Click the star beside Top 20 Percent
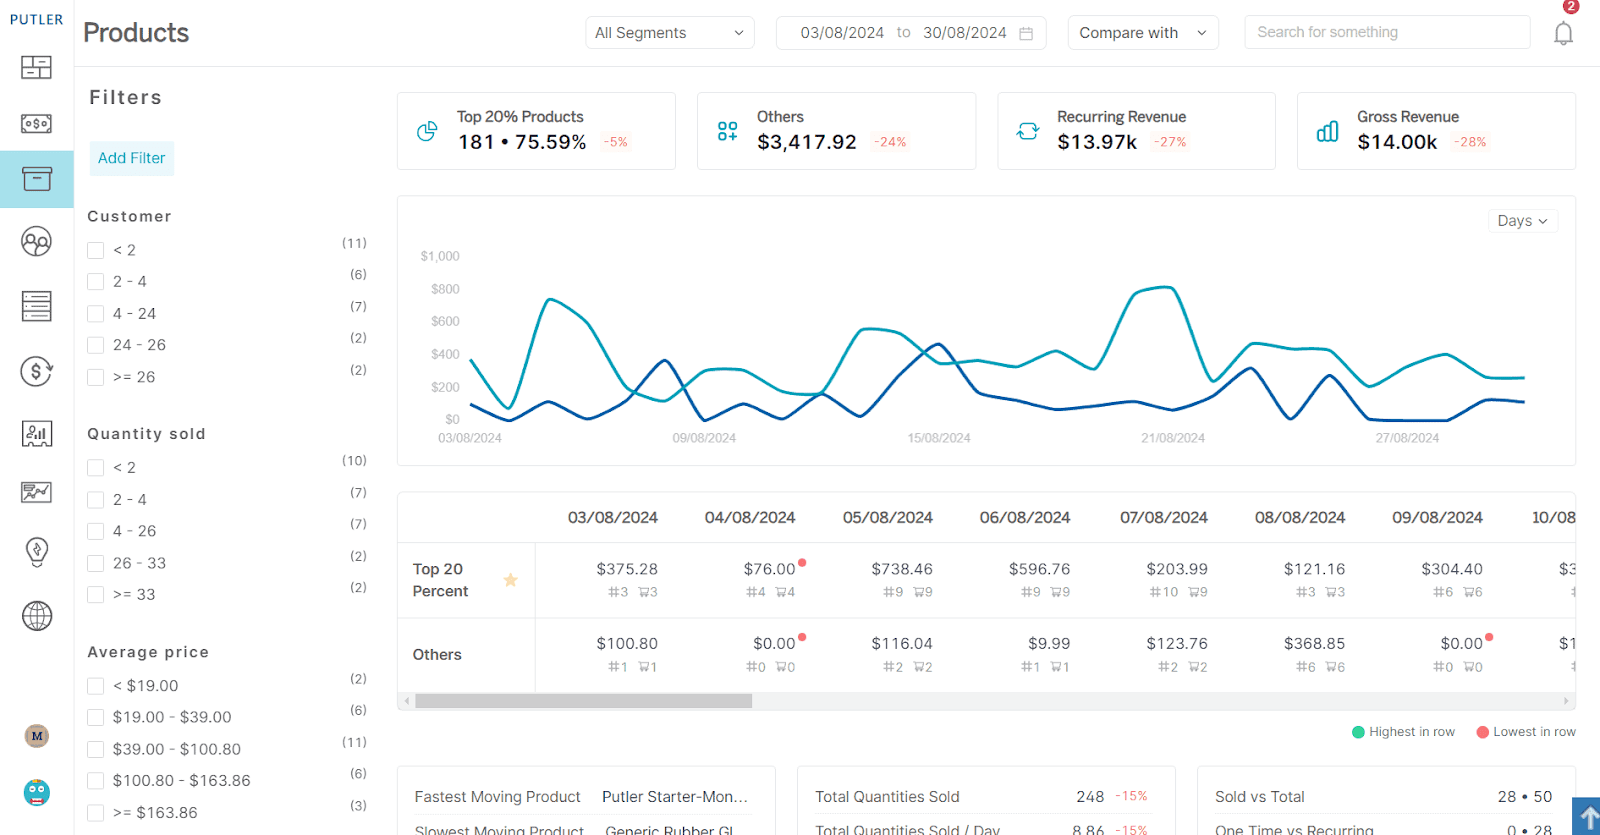This screenshot has height=835, width=1600. tap(510, 580)
